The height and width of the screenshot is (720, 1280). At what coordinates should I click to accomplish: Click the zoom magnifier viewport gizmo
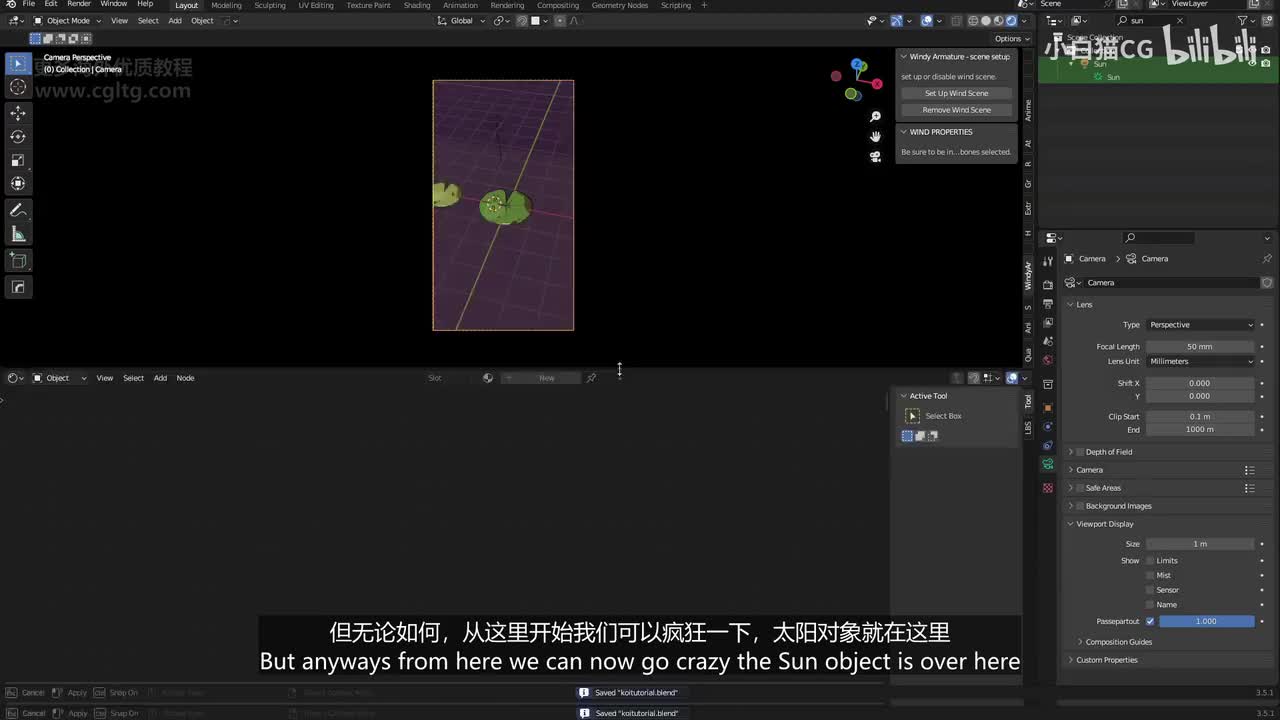tap(875, 117)
